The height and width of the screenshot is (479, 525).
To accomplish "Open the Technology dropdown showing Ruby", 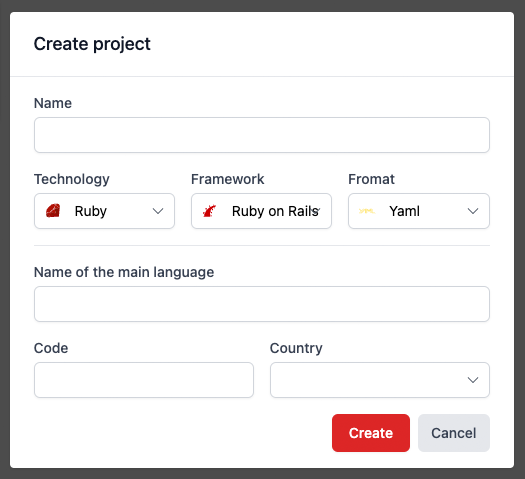I will 104,211.
